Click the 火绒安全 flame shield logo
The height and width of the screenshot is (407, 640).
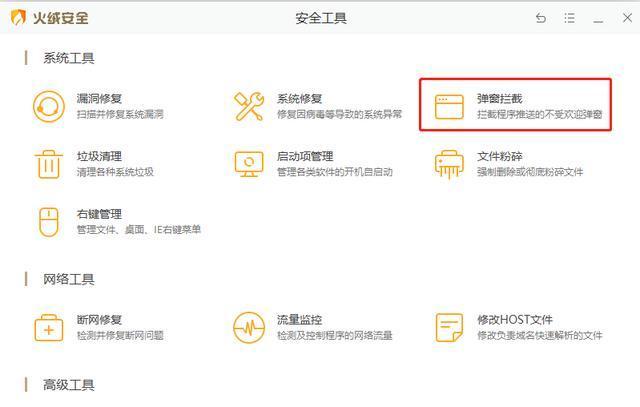click(x=18, y=18)
